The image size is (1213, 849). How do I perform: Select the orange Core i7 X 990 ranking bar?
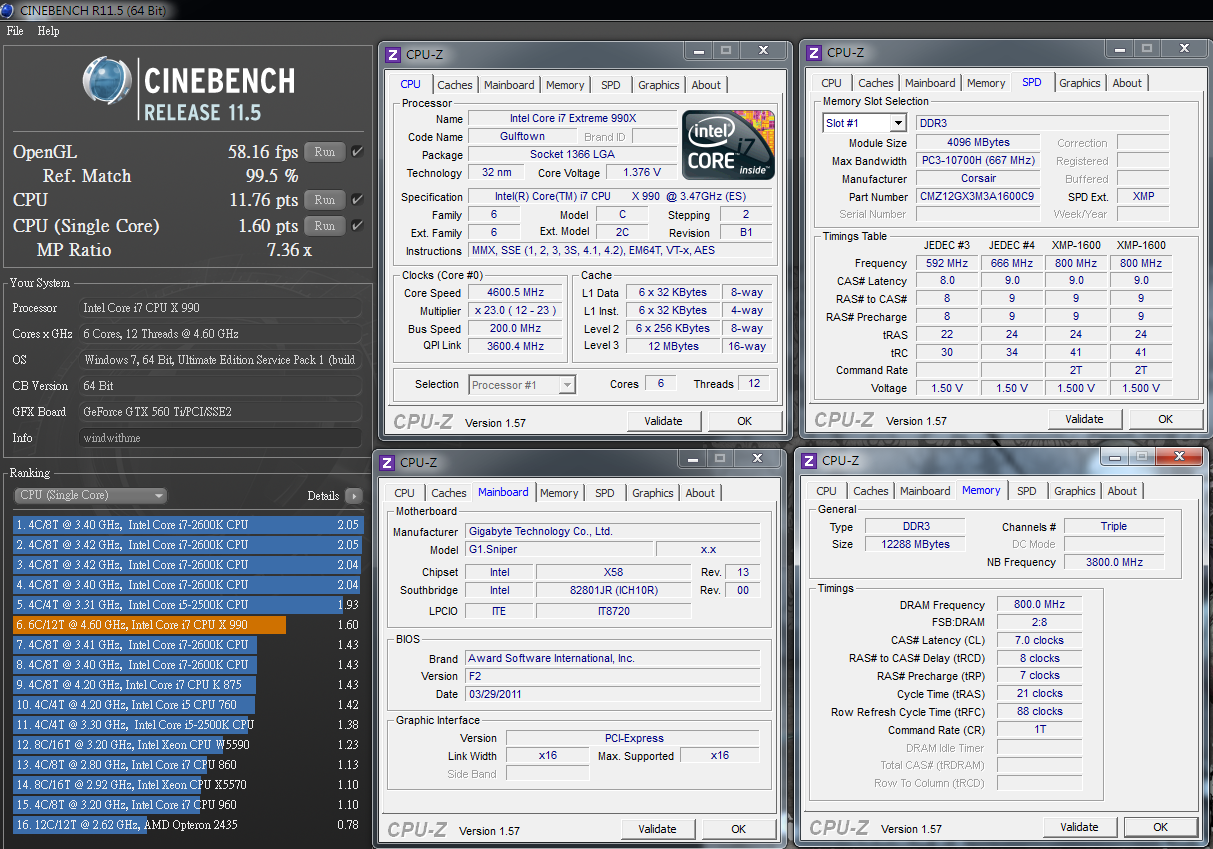[x=150, y=625]
